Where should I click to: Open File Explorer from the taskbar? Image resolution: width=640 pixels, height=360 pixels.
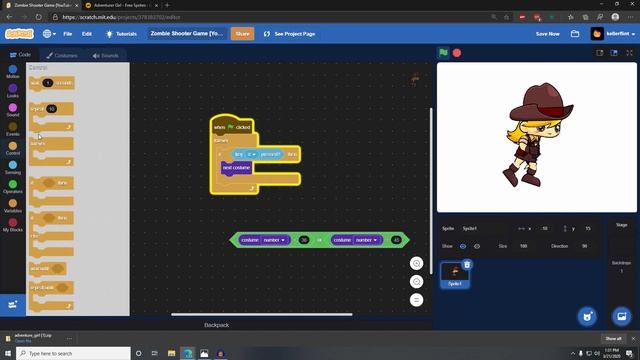tap(171, 353)
